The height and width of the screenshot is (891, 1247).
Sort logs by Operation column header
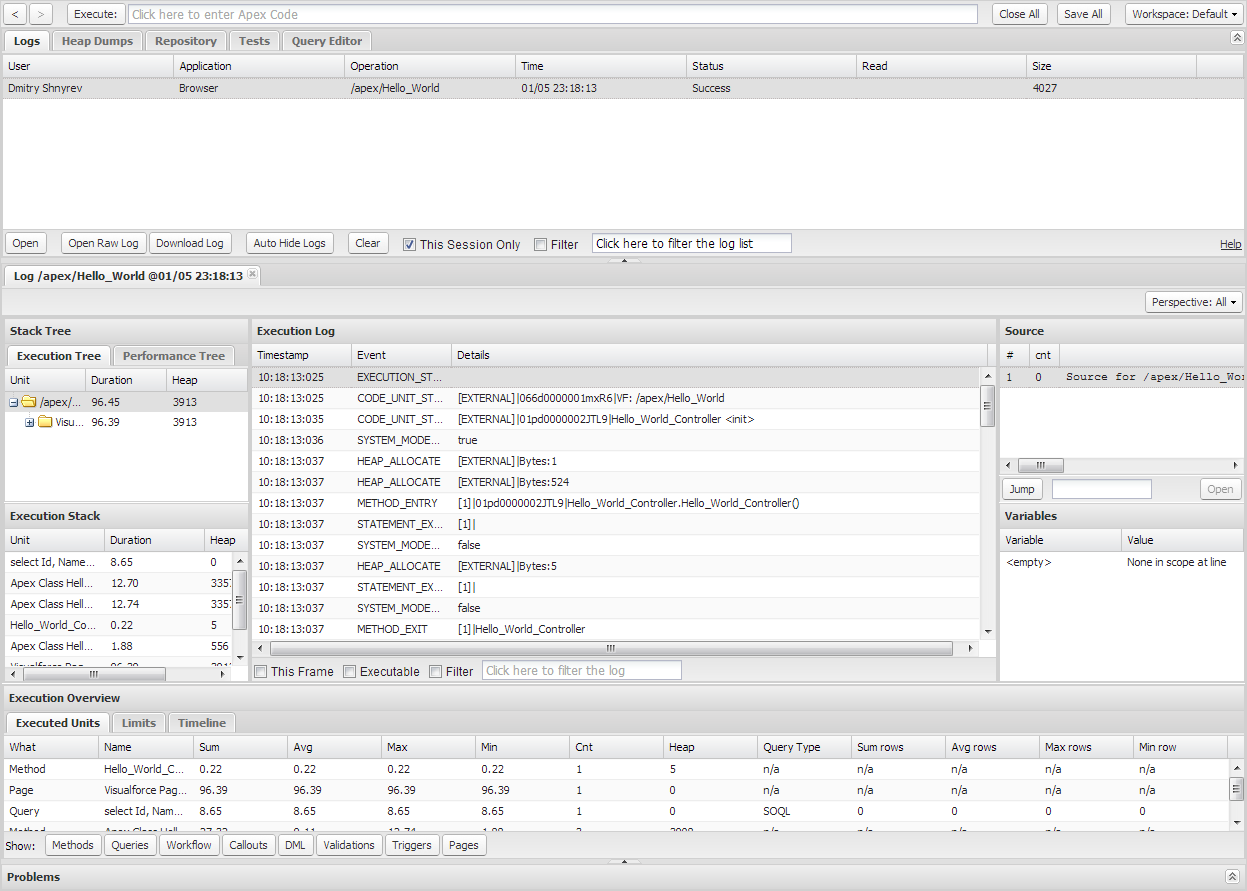tap(431, 66)
